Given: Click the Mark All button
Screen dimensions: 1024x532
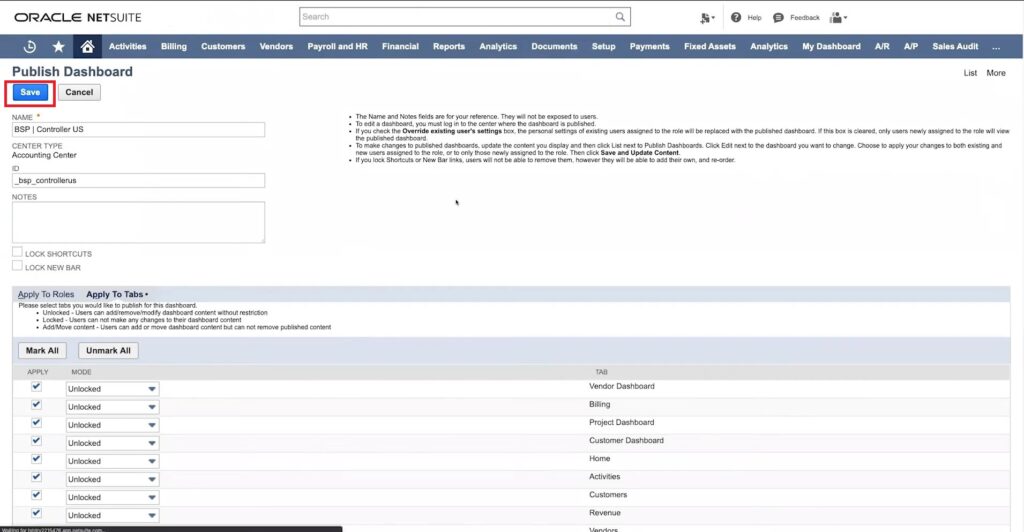Looking at the screenshot, I should coord(42,351).
